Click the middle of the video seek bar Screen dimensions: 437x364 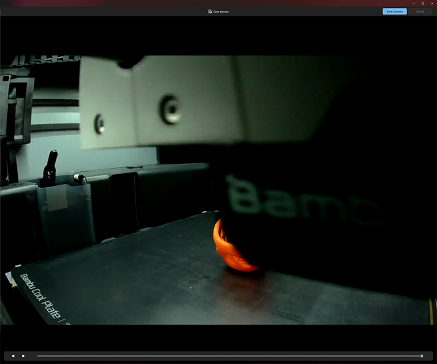pyautogui.click(x=229, y=356)
